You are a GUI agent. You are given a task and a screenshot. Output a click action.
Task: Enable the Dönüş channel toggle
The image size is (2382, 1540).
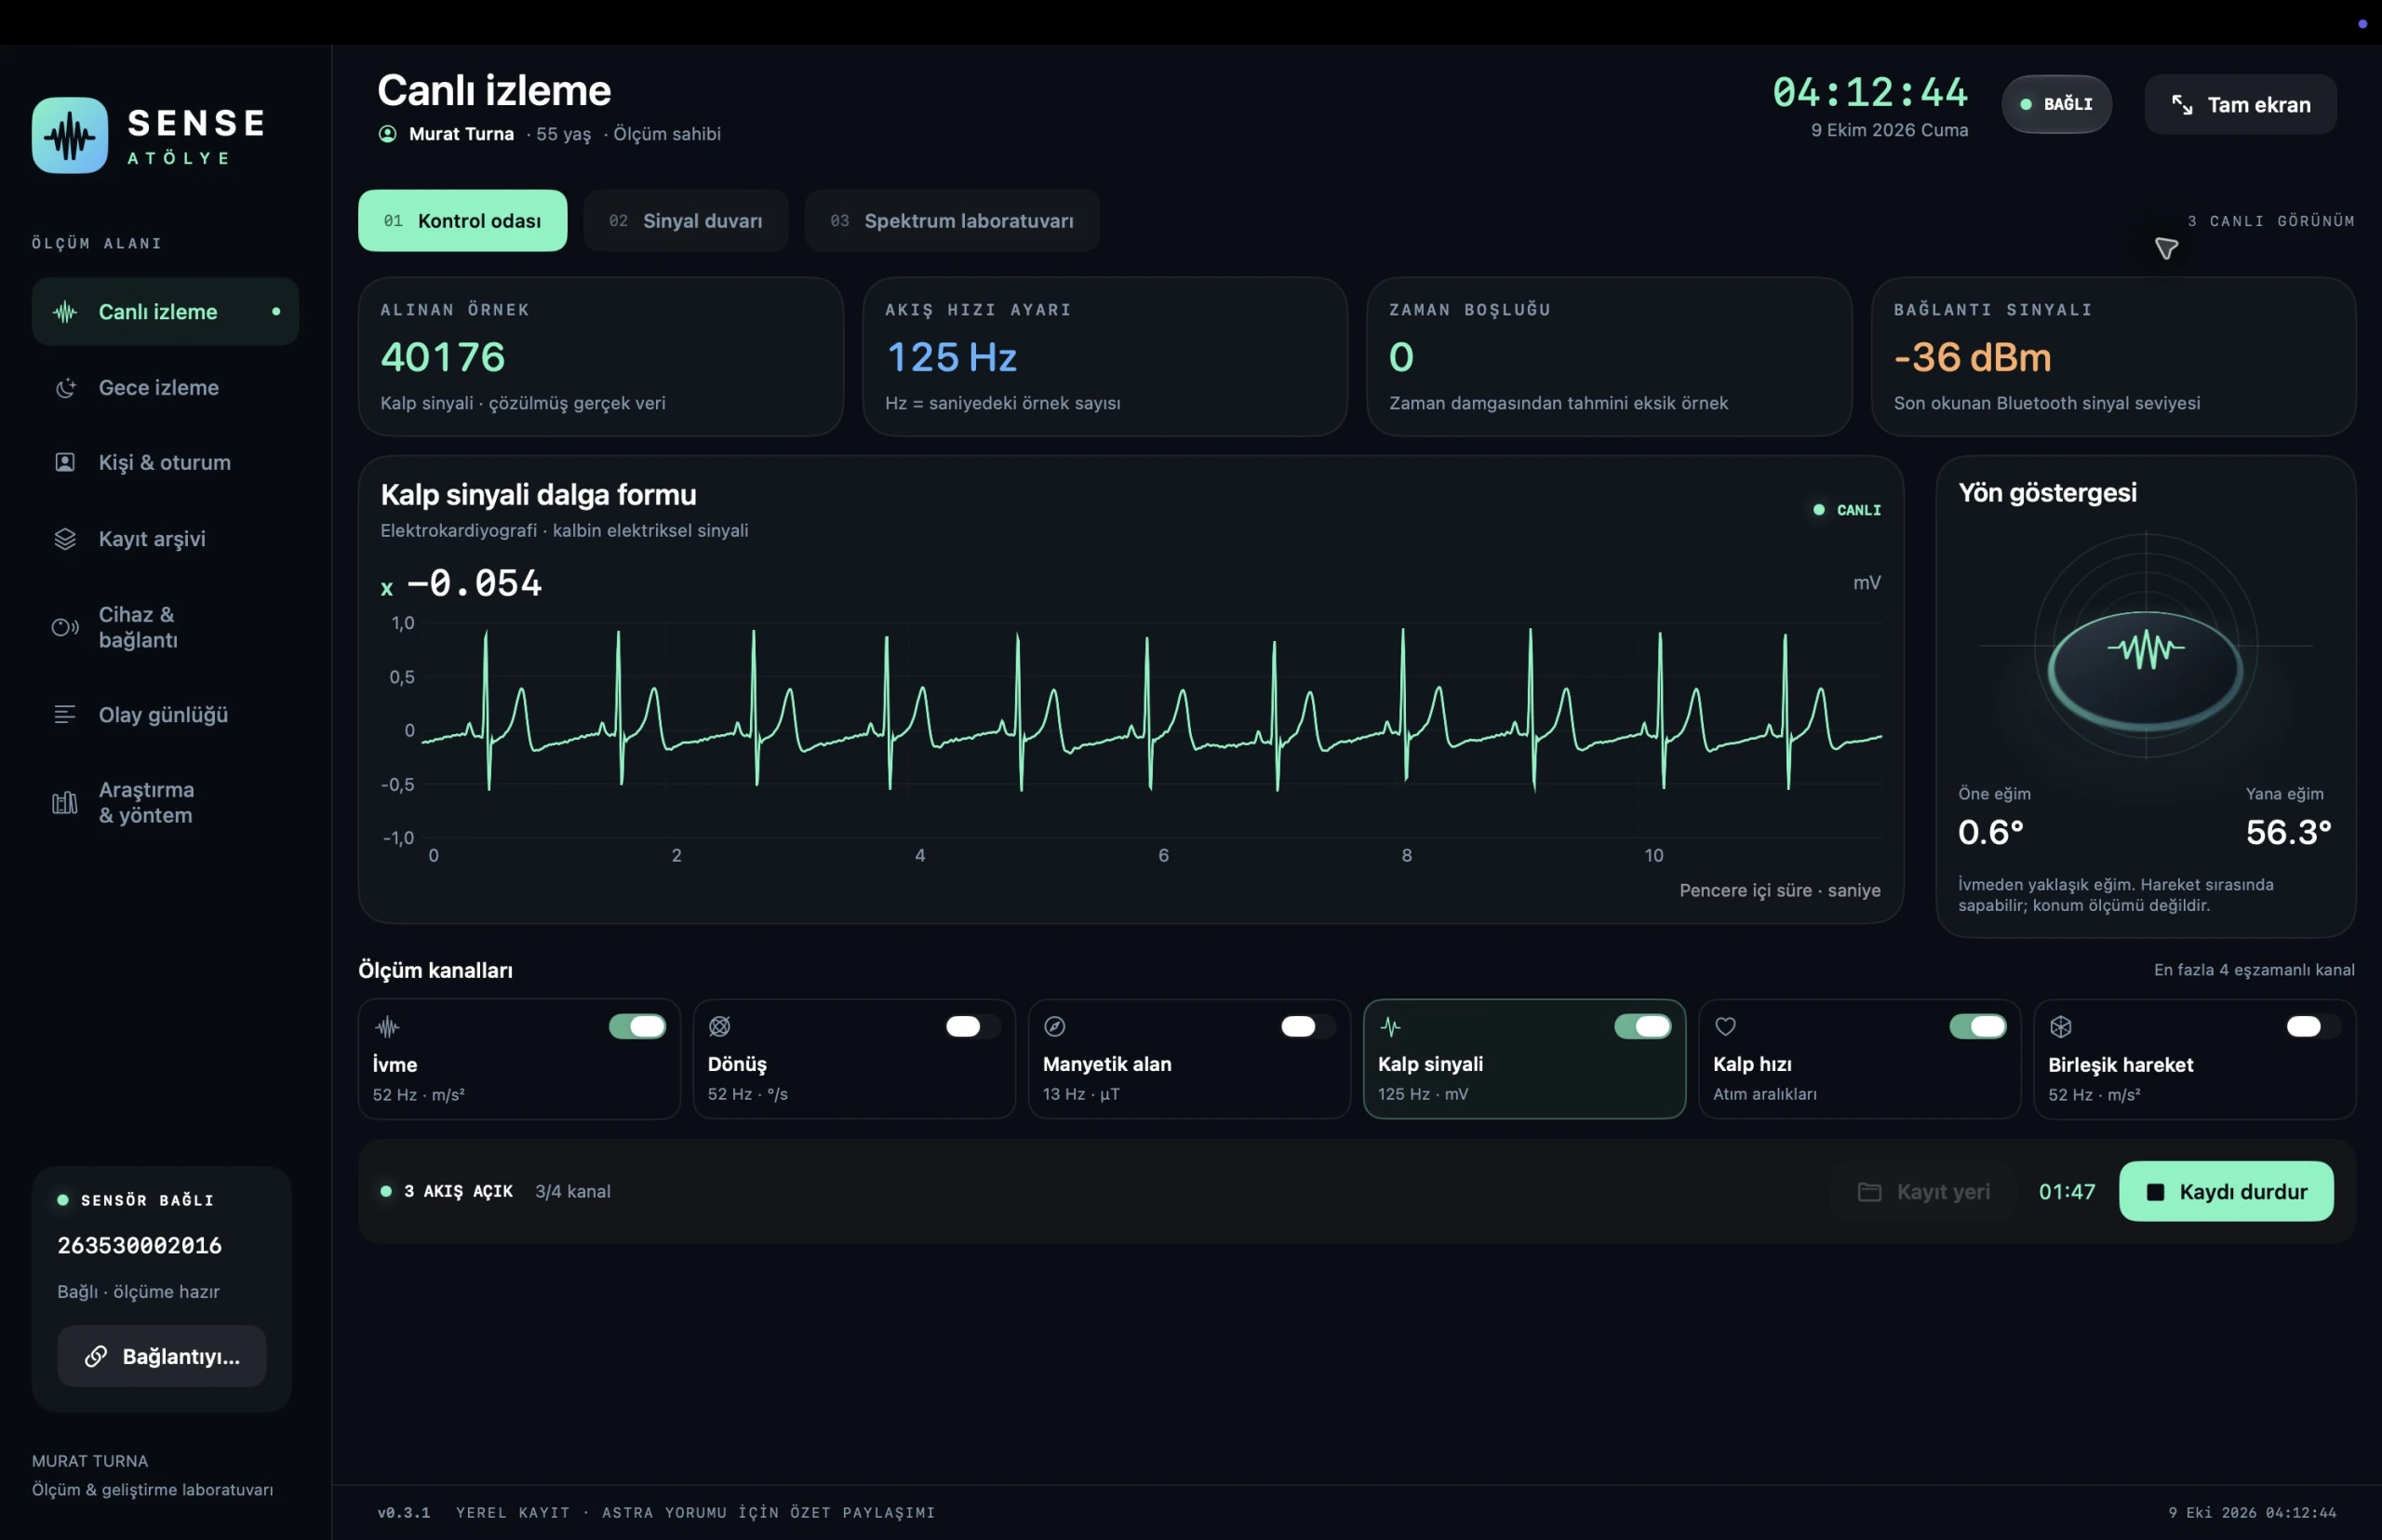[x=973, y=1026]
